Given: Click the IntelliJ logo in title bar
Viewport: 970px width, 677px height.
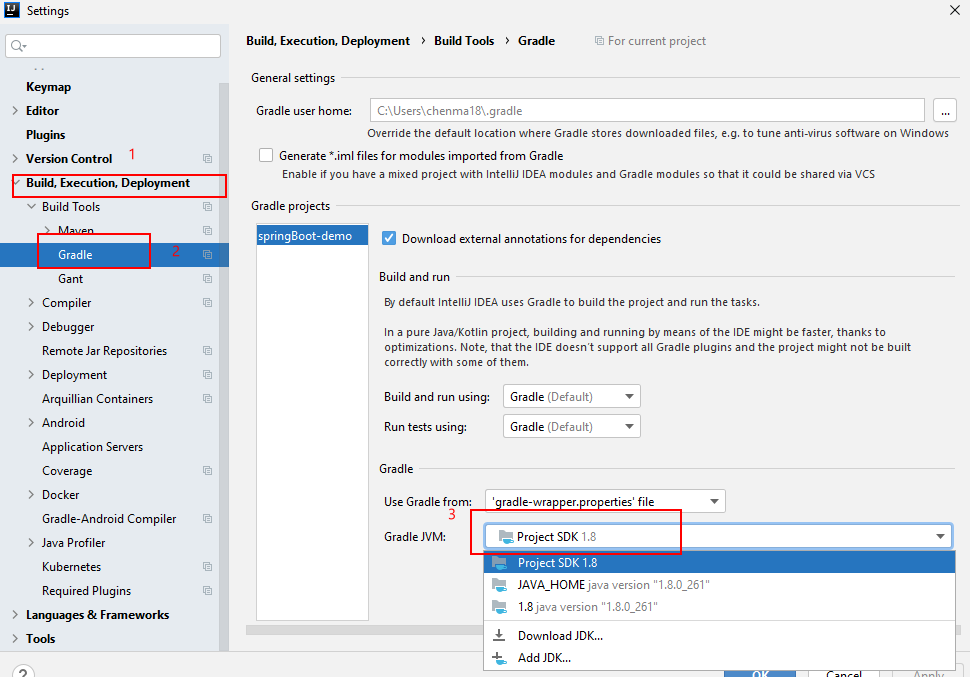Looking at the screenshot, I should (12, 10).
